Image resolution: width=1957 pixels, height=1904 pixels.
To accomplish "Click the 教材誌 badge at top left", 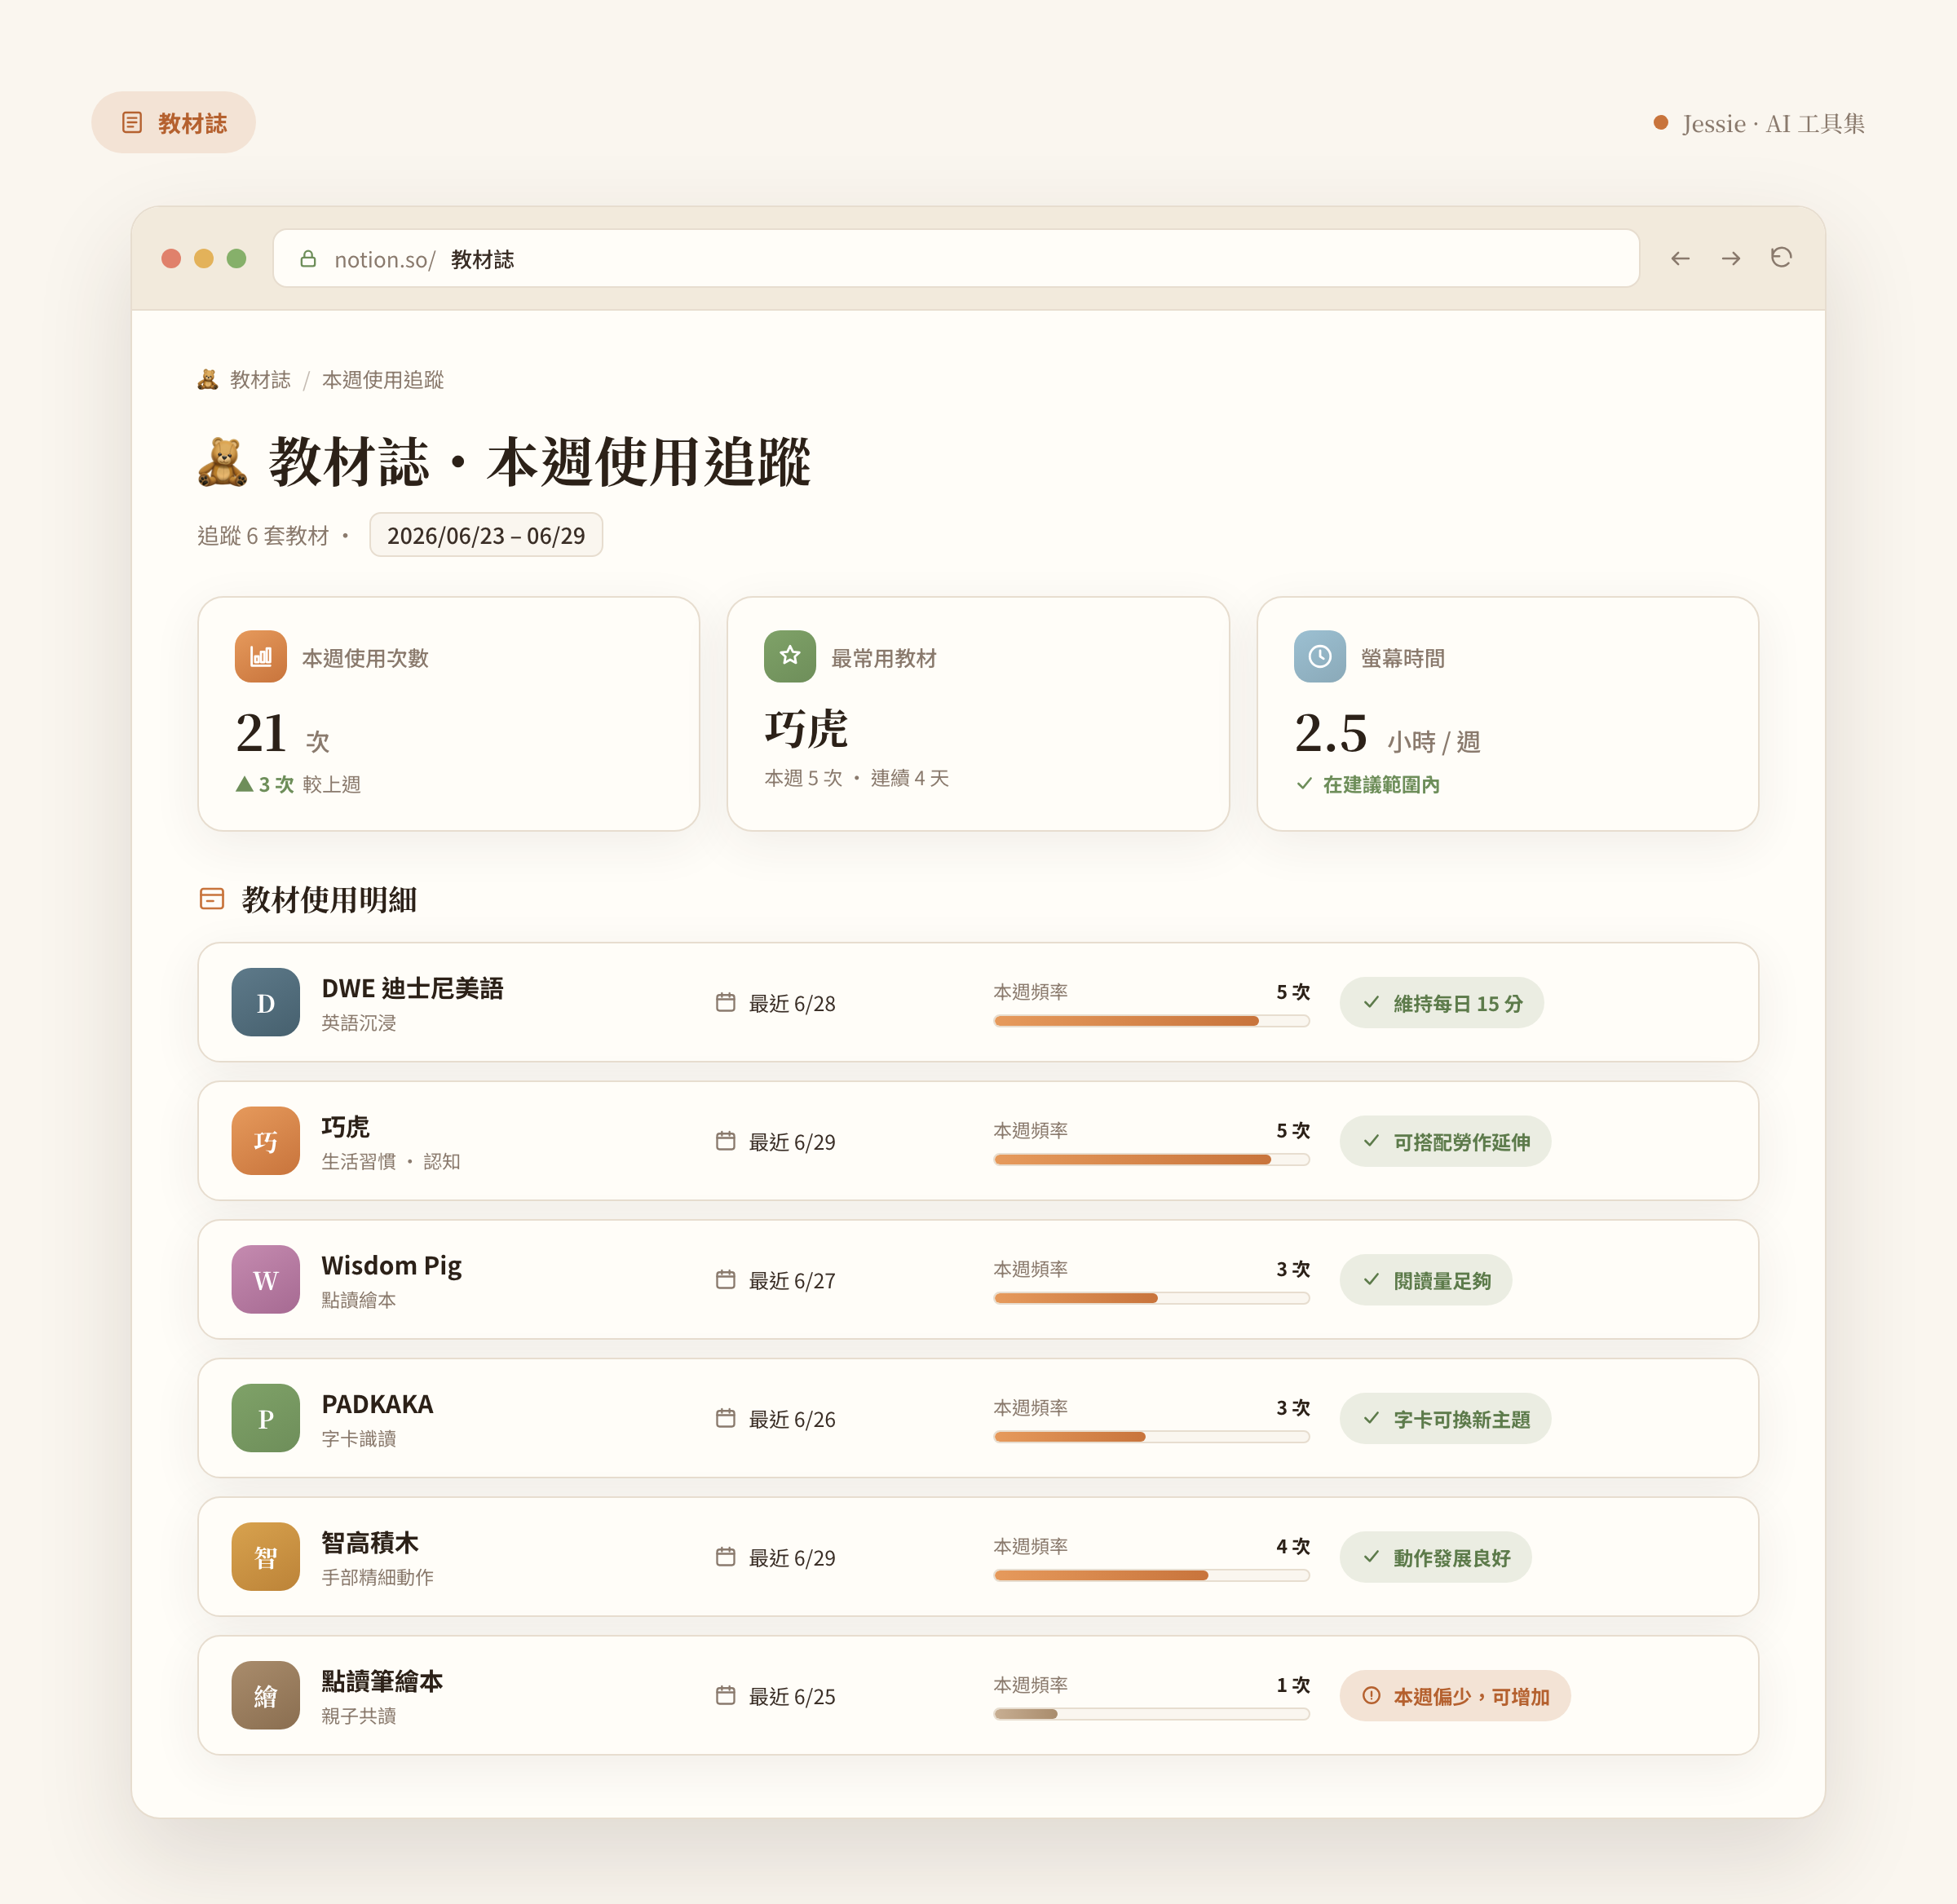I will pos(173,123).
